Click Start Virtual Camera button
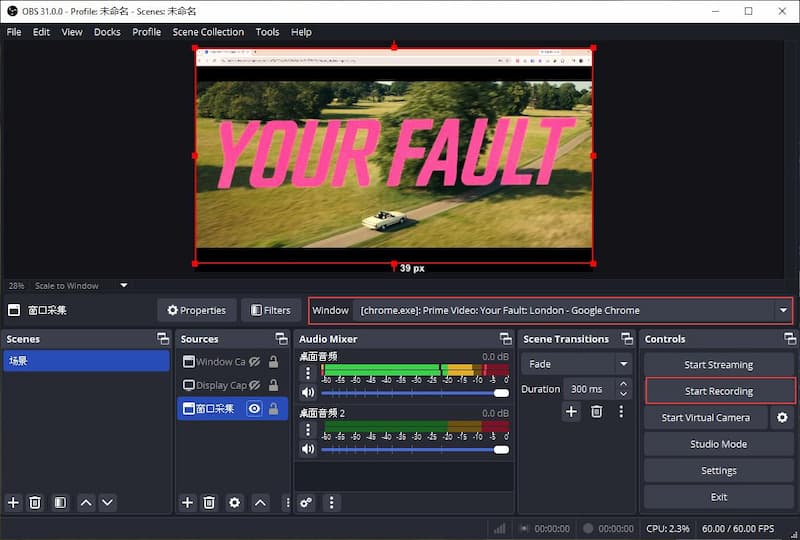 (706, 418)
